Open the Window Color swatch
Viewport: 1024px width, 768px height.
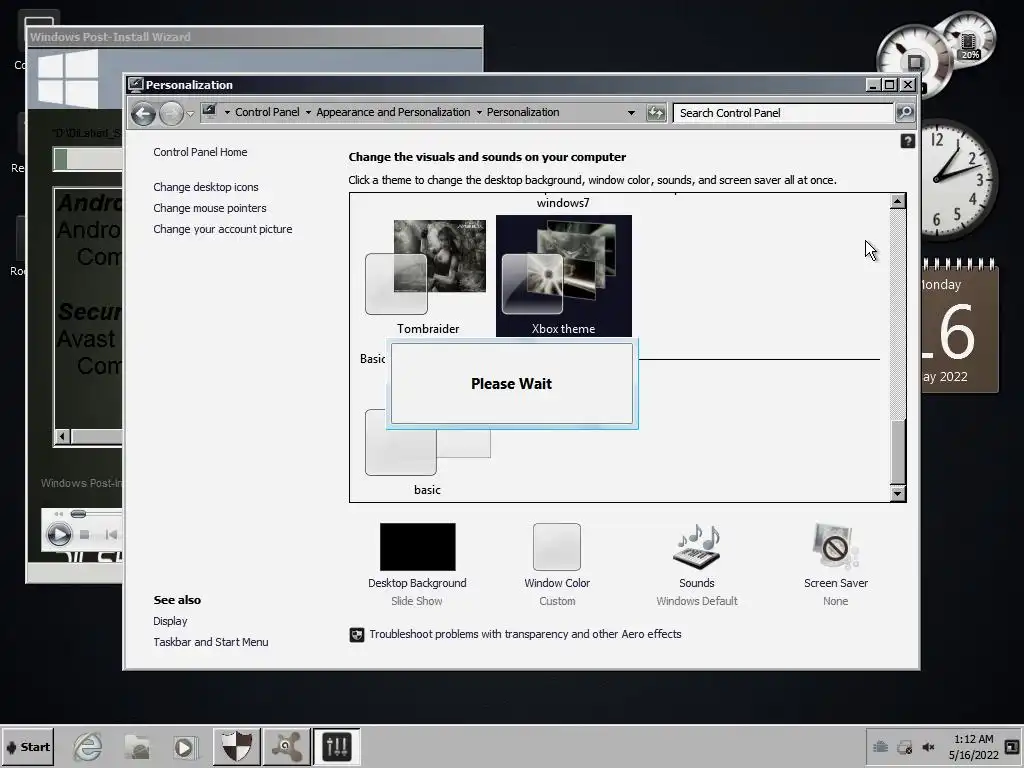coord(556,547)
